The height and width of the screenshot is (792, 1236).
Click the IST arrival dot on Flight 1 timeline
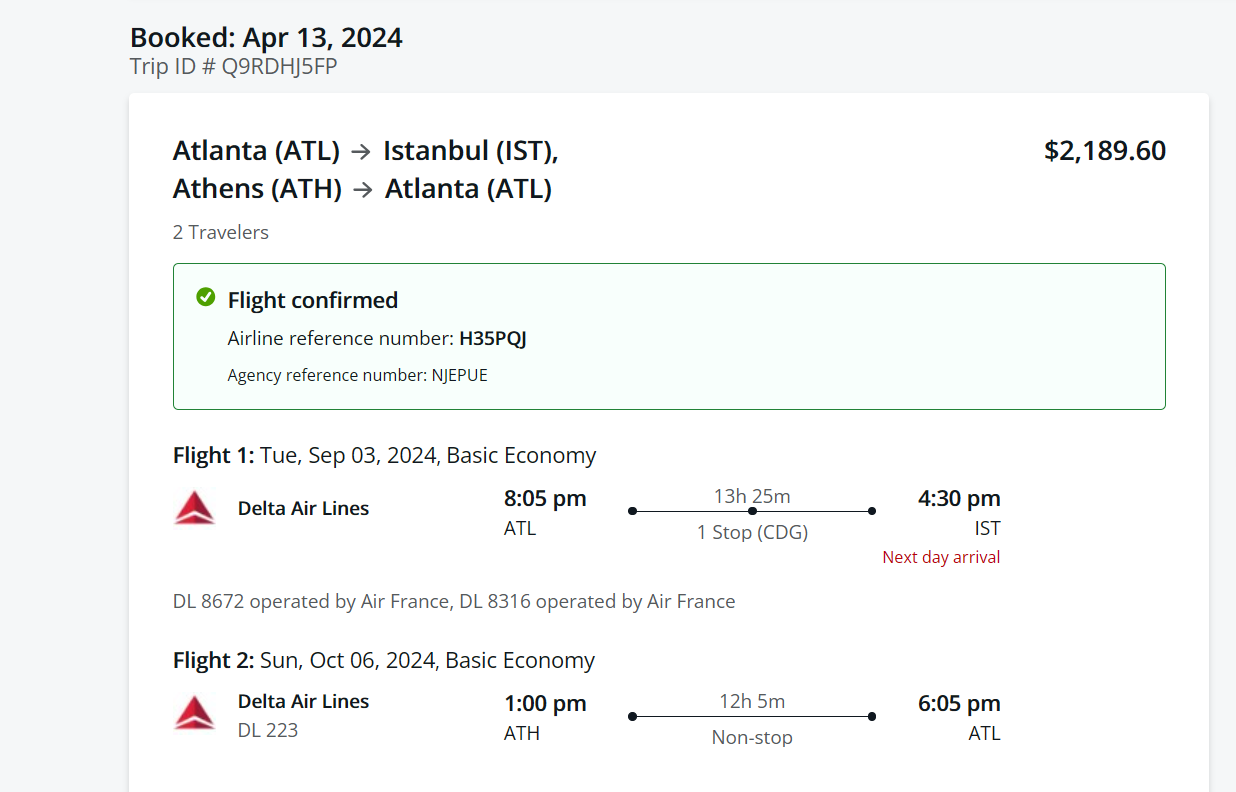click(x=872, y=511)
